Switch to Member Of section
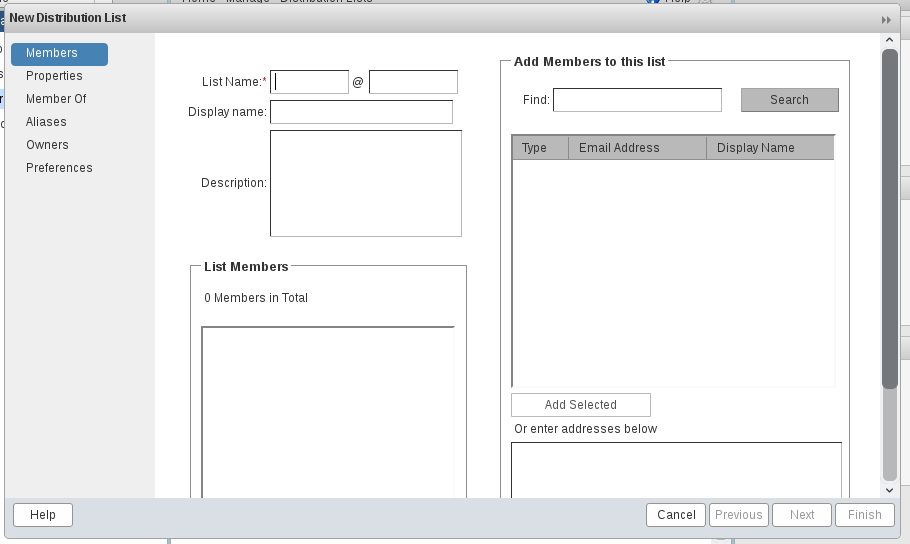 coord(56,99)
